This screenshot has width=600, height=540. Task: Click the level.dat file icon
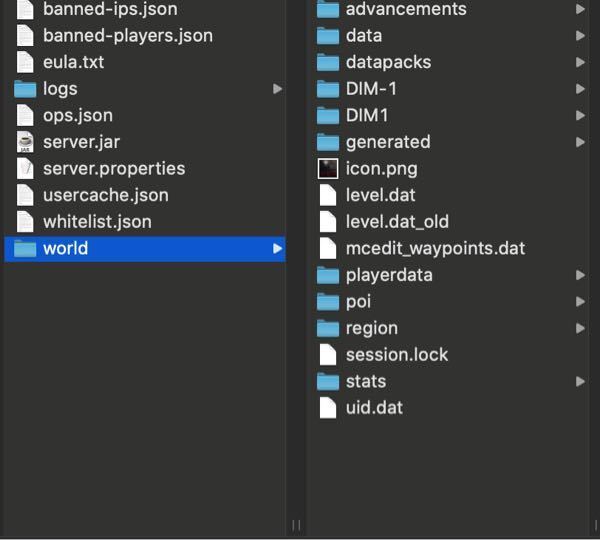point(328,195)
